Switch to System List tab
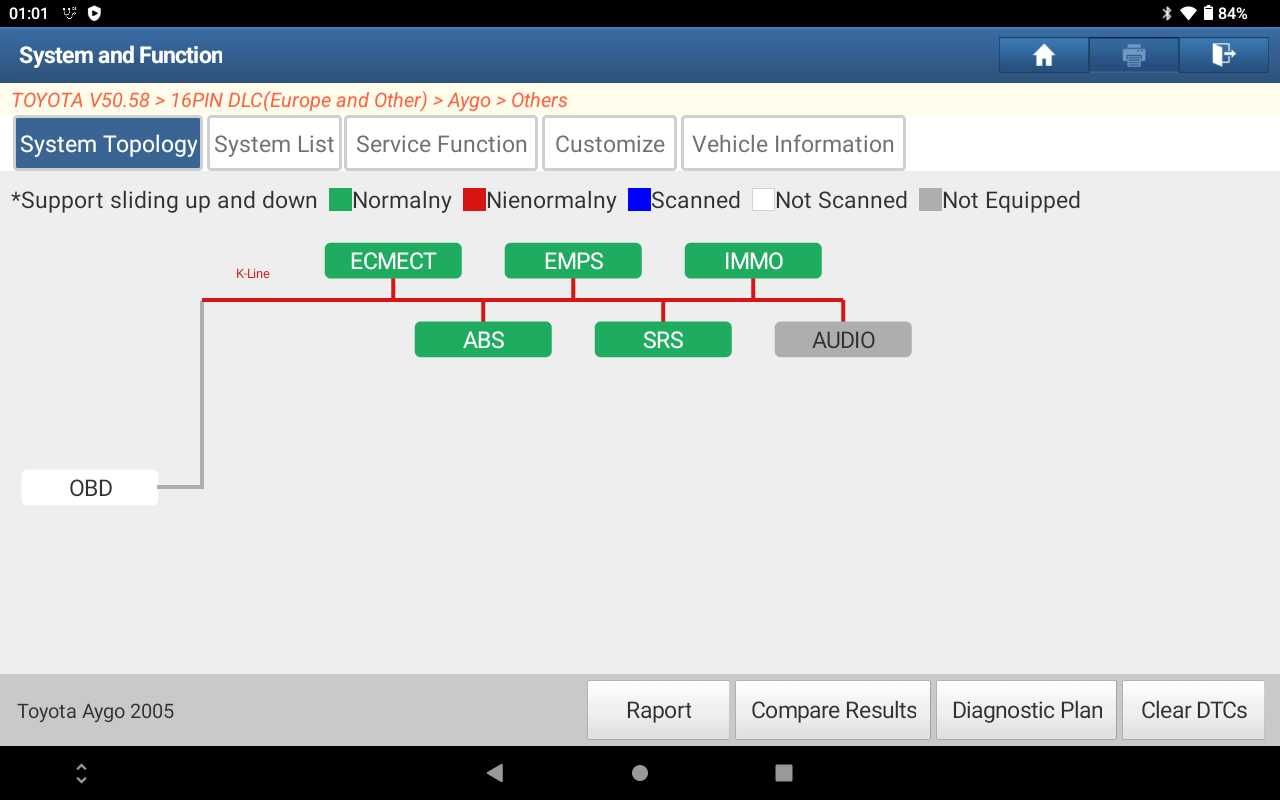The image size is (1280, 800). click(x=274, y=144)
